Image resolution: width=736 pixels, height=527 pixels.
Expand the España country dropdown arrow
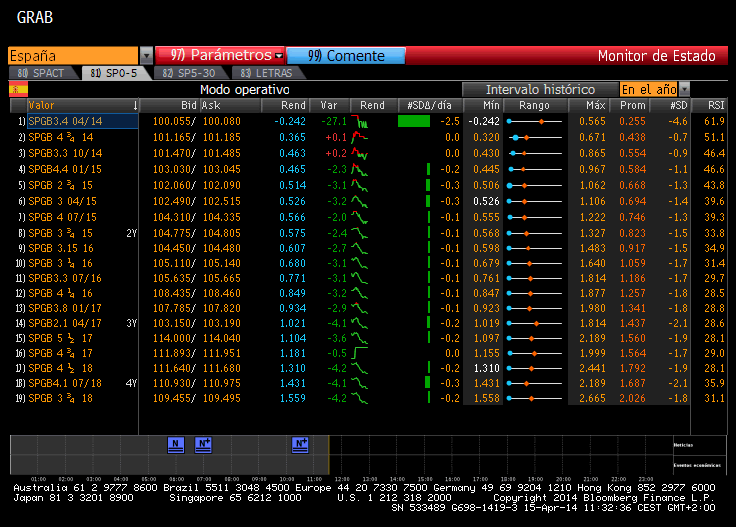pyautogui.click(x=146, y=56)
